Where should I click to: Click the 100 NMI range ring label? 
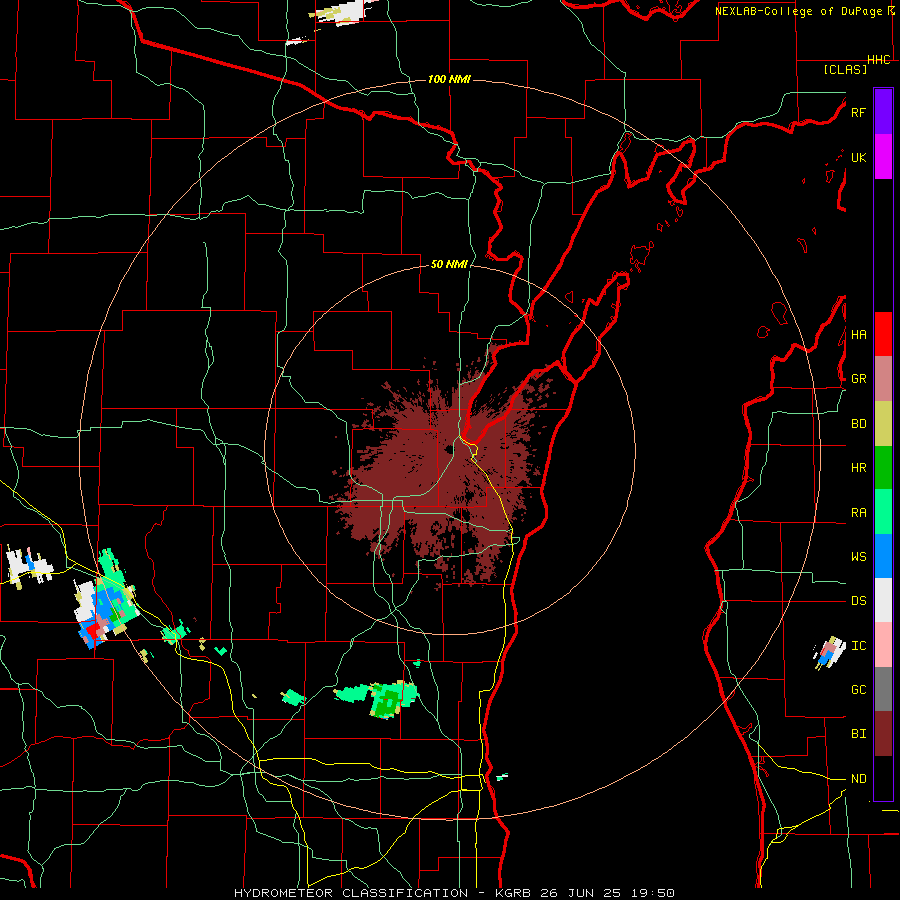click(449, 79)
